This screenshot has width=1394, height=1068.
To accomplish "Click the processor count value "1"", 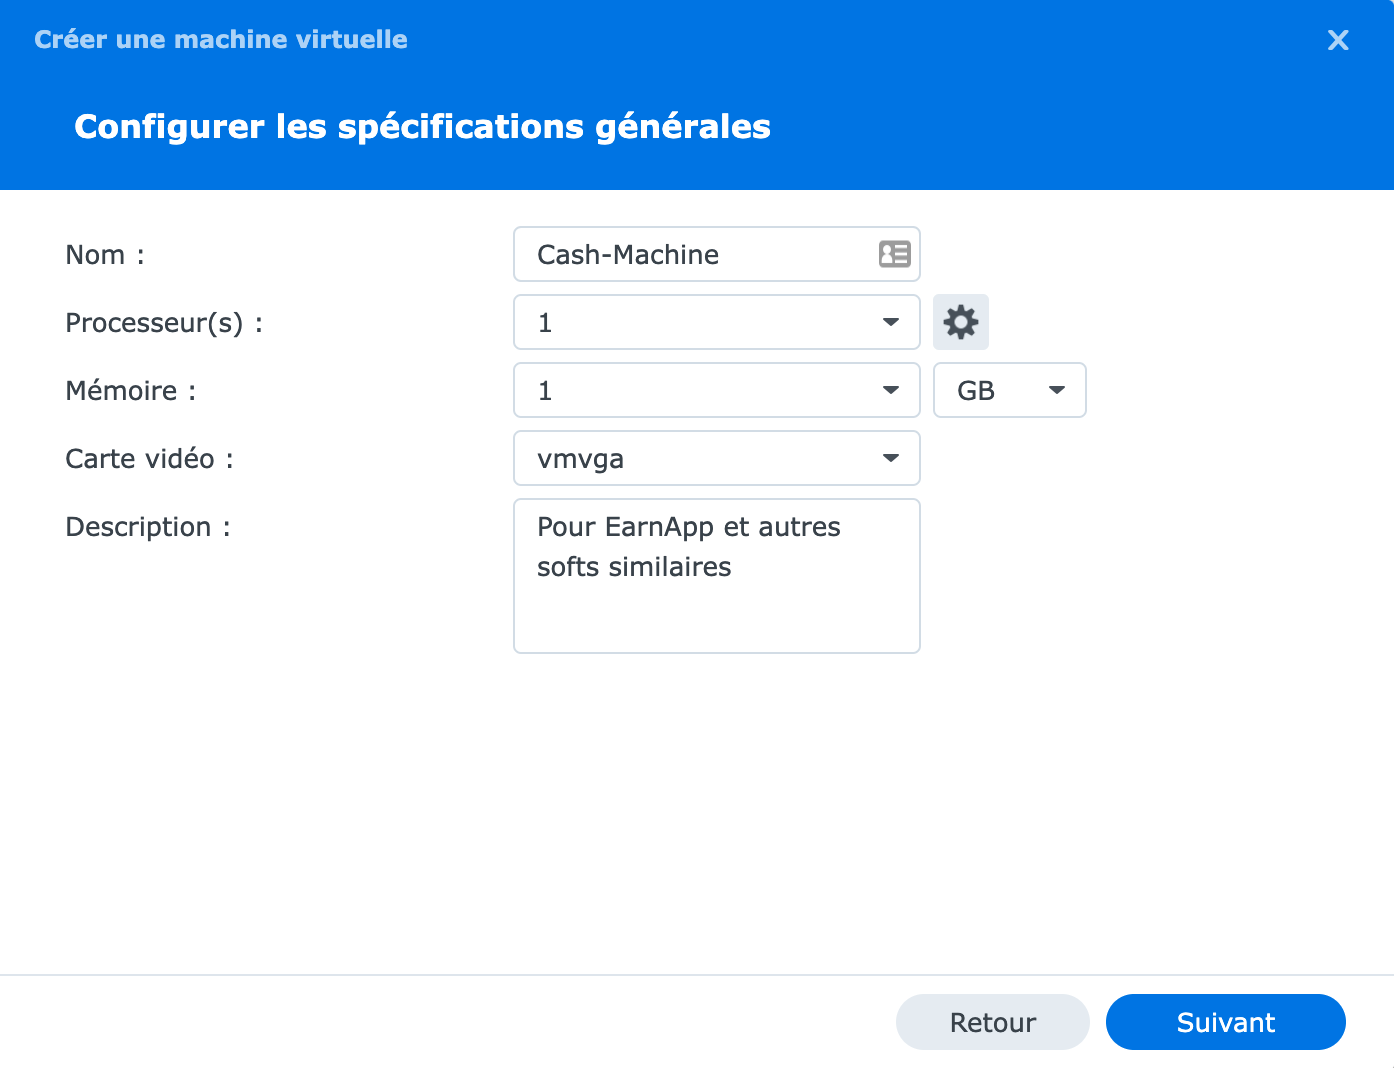I will click(x=545, y=323).
